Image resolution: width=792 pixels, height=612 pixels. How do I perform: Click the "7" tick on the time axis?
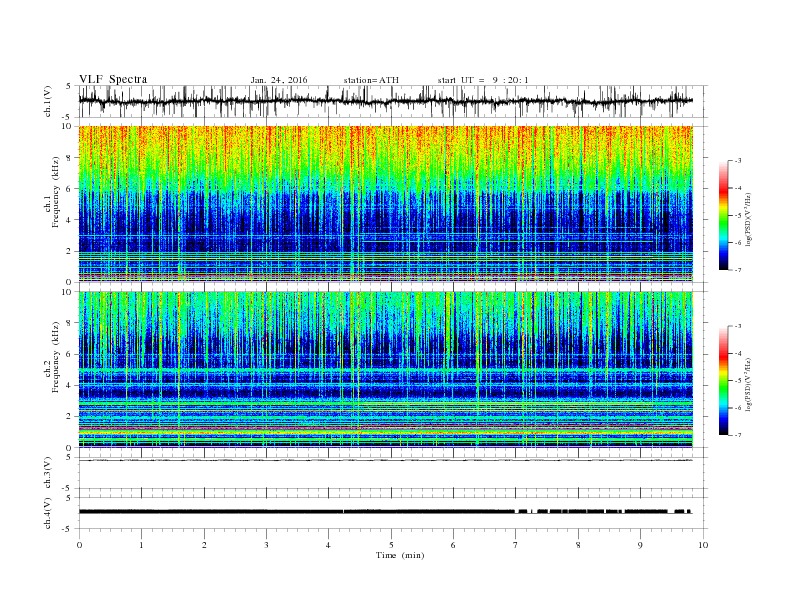click(516, 545)
